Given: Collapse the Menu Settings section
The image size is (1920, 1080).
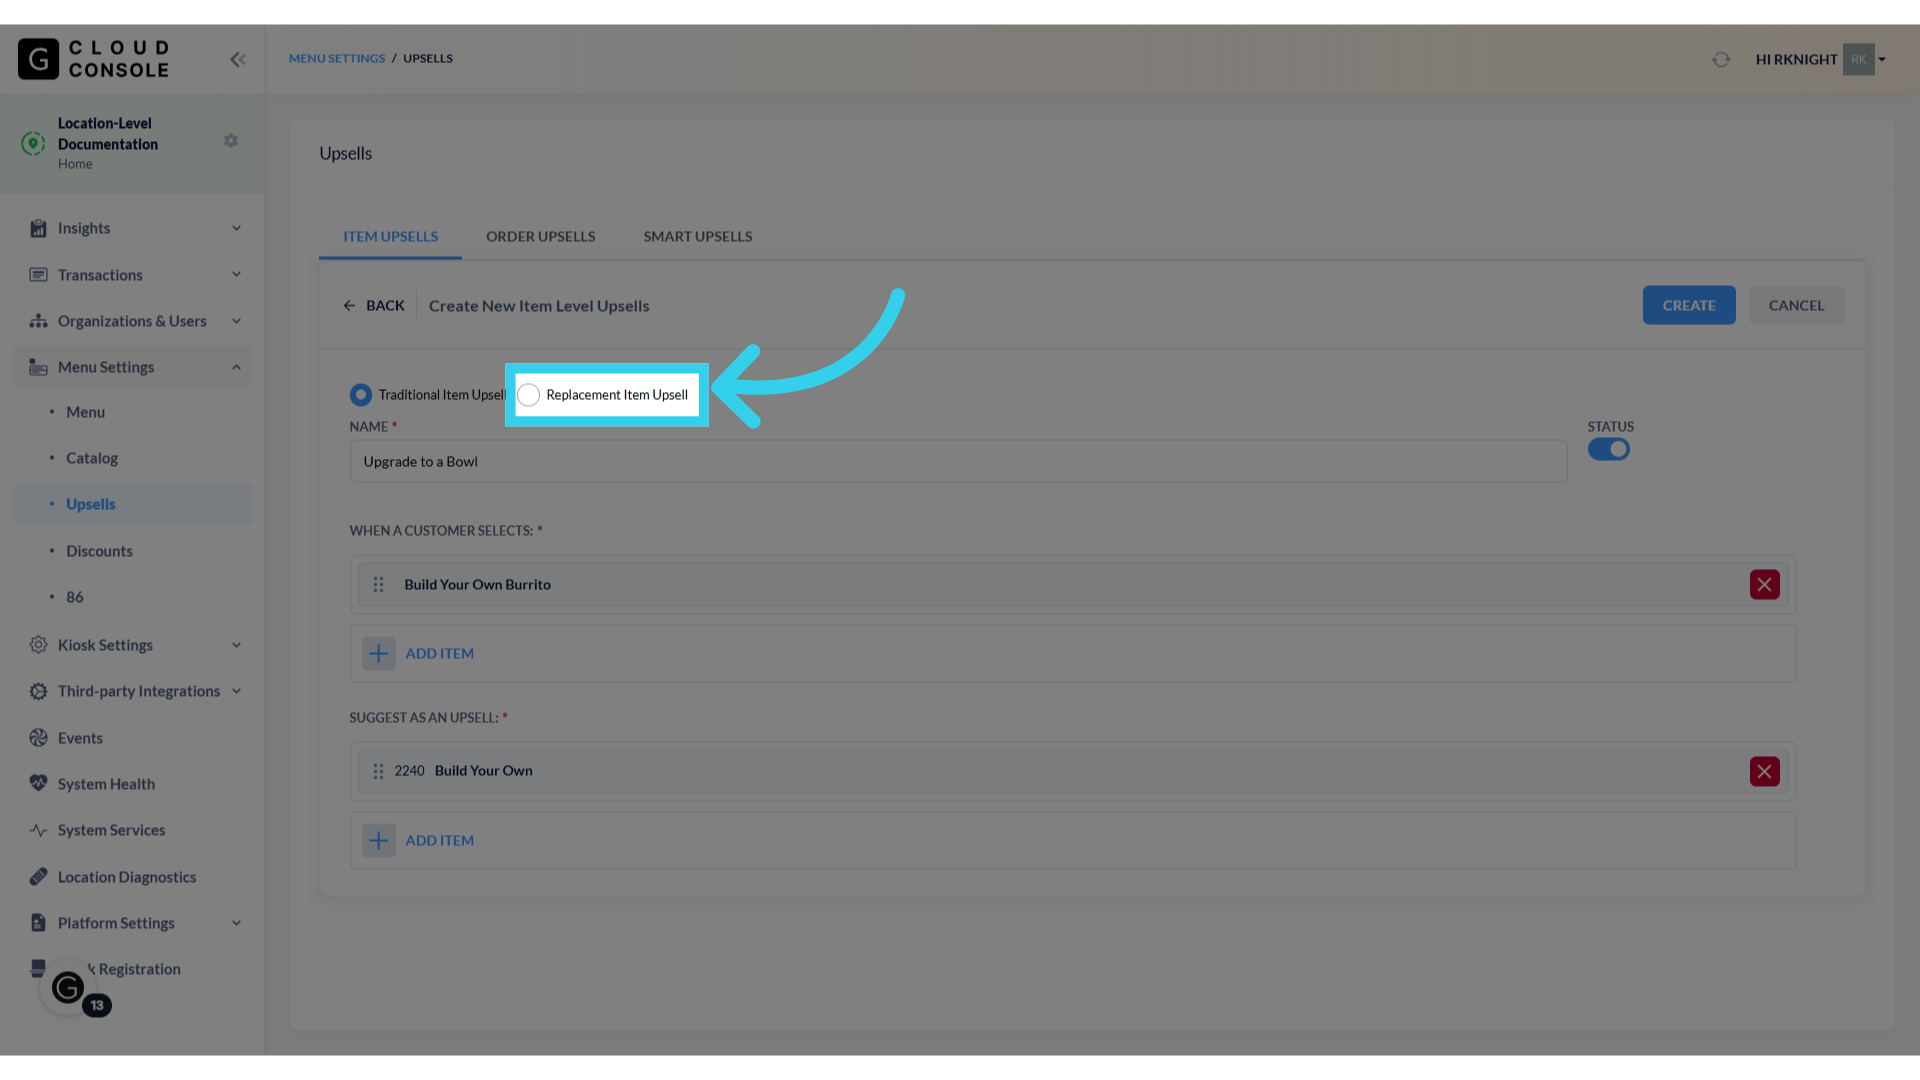Looking at the screenshot, I should pyautogui.click(x=236, y=367).
